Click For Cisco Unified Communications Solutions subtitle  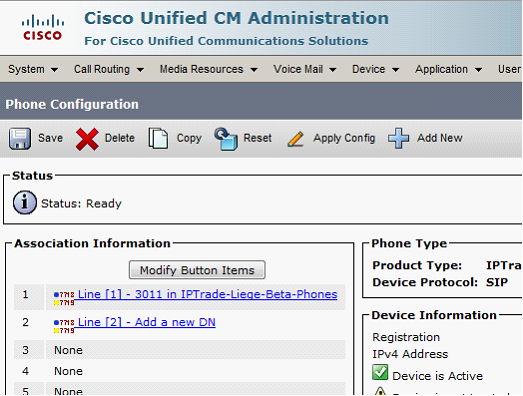(226, 41)
